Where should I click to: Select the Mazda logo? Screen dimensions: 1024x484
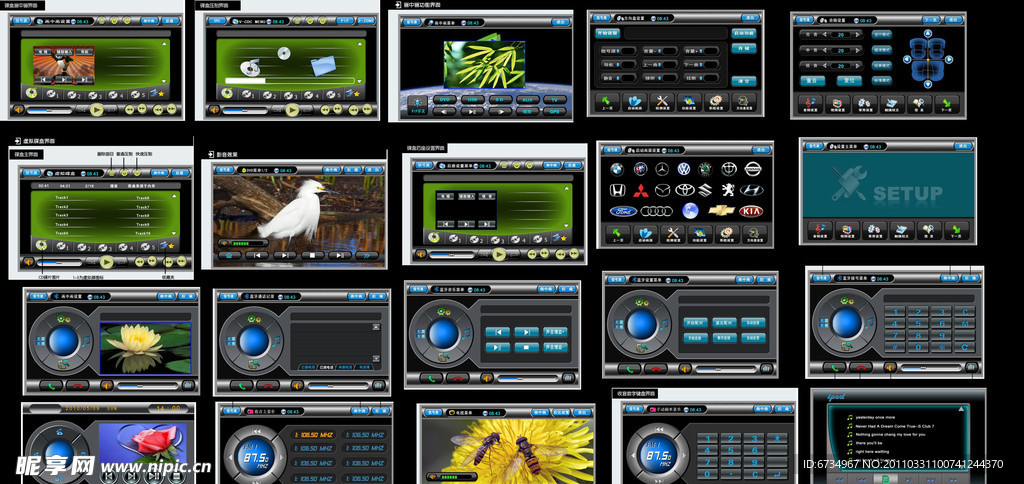(x=662, y=190)
